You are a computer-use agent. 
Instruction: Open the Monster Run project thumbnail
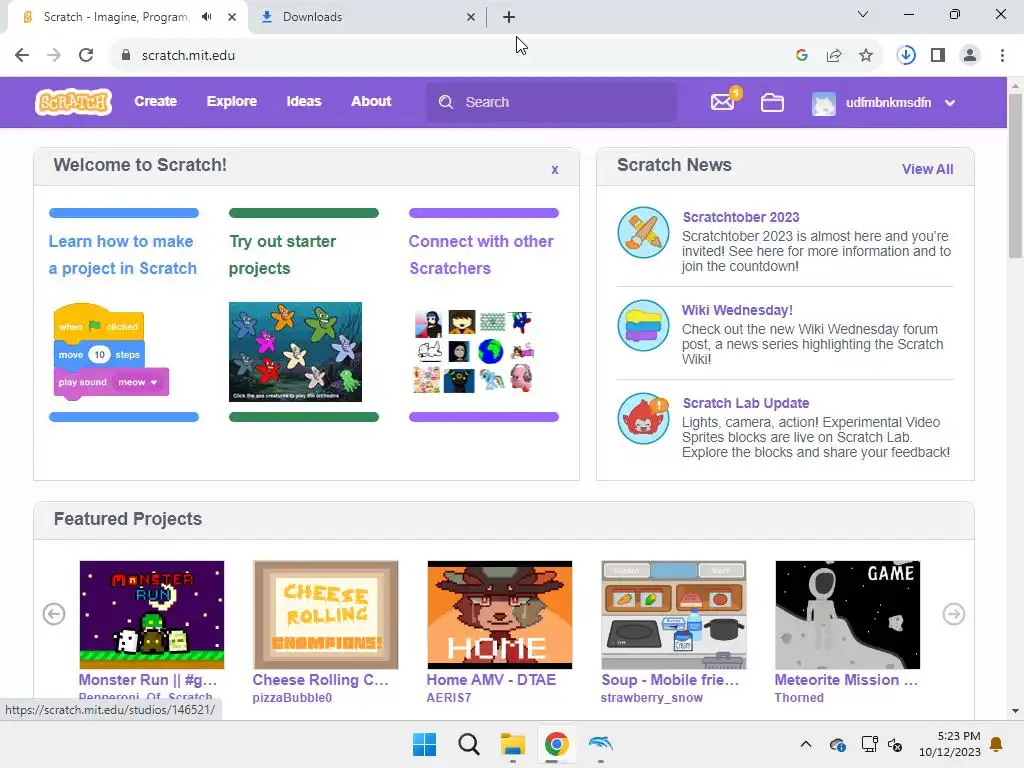click(x=152, y=615)
